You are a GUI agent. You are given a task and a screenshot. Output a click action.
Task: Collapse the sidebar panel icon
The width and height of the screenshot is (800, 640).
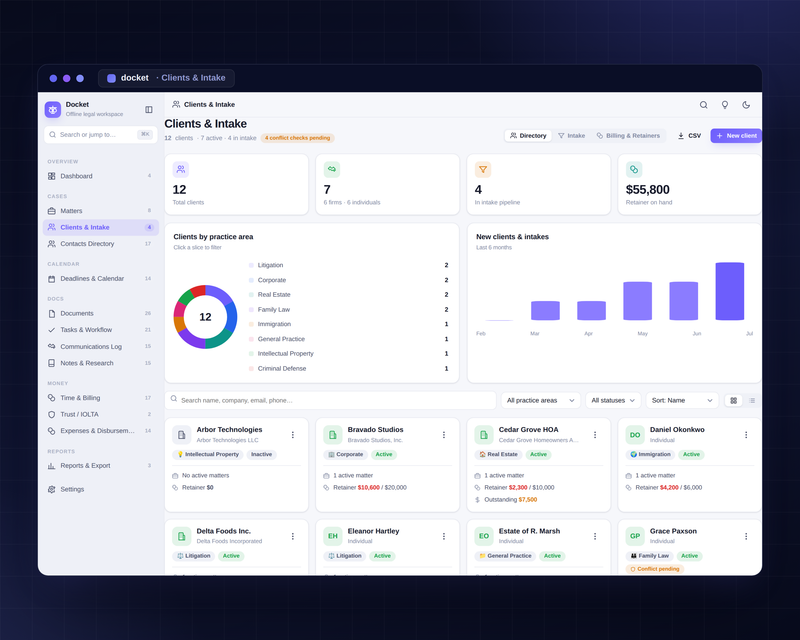(x=148, y=110)
